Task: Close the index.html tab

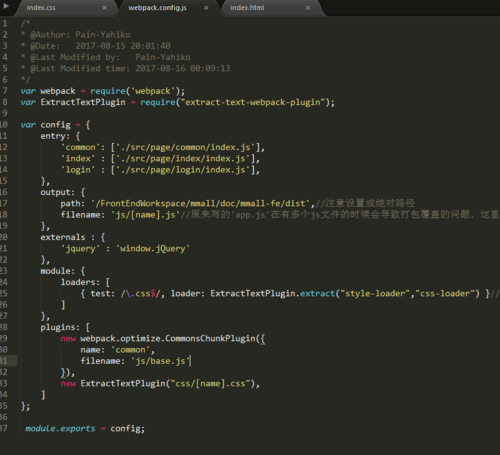Action: 308,8
